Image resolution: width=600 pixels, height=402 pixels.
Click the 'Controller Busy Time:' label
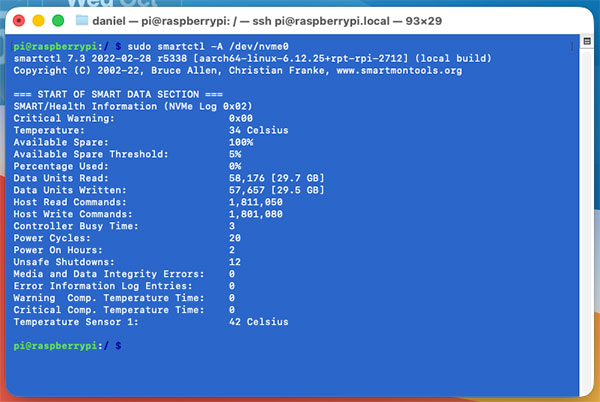76,226
